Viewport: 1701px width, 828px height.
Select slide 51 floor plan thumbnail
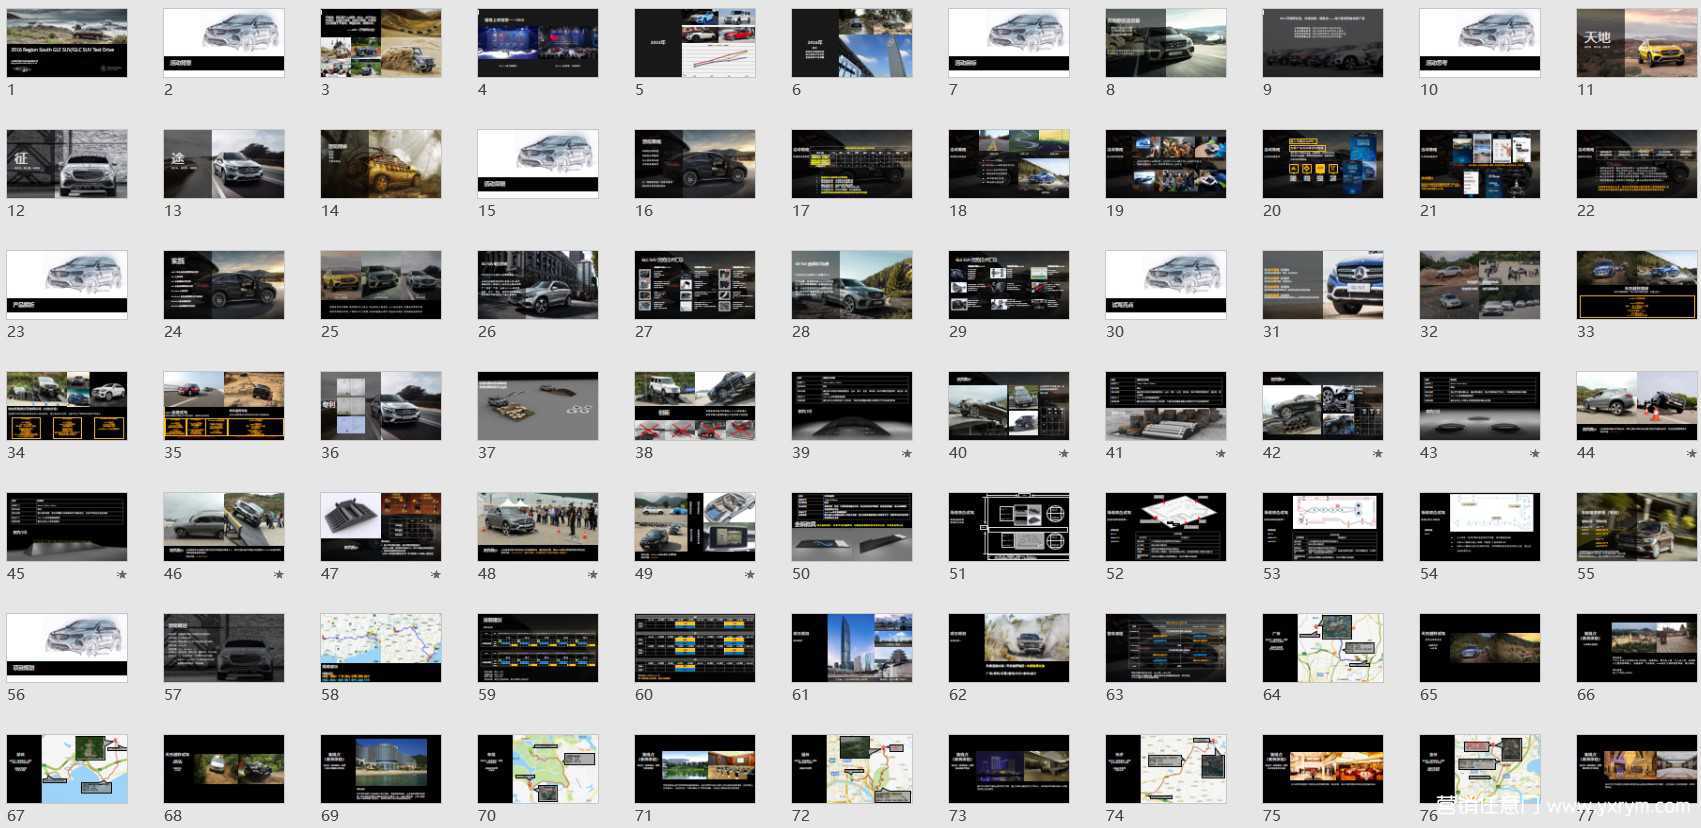pos(1009,527)
